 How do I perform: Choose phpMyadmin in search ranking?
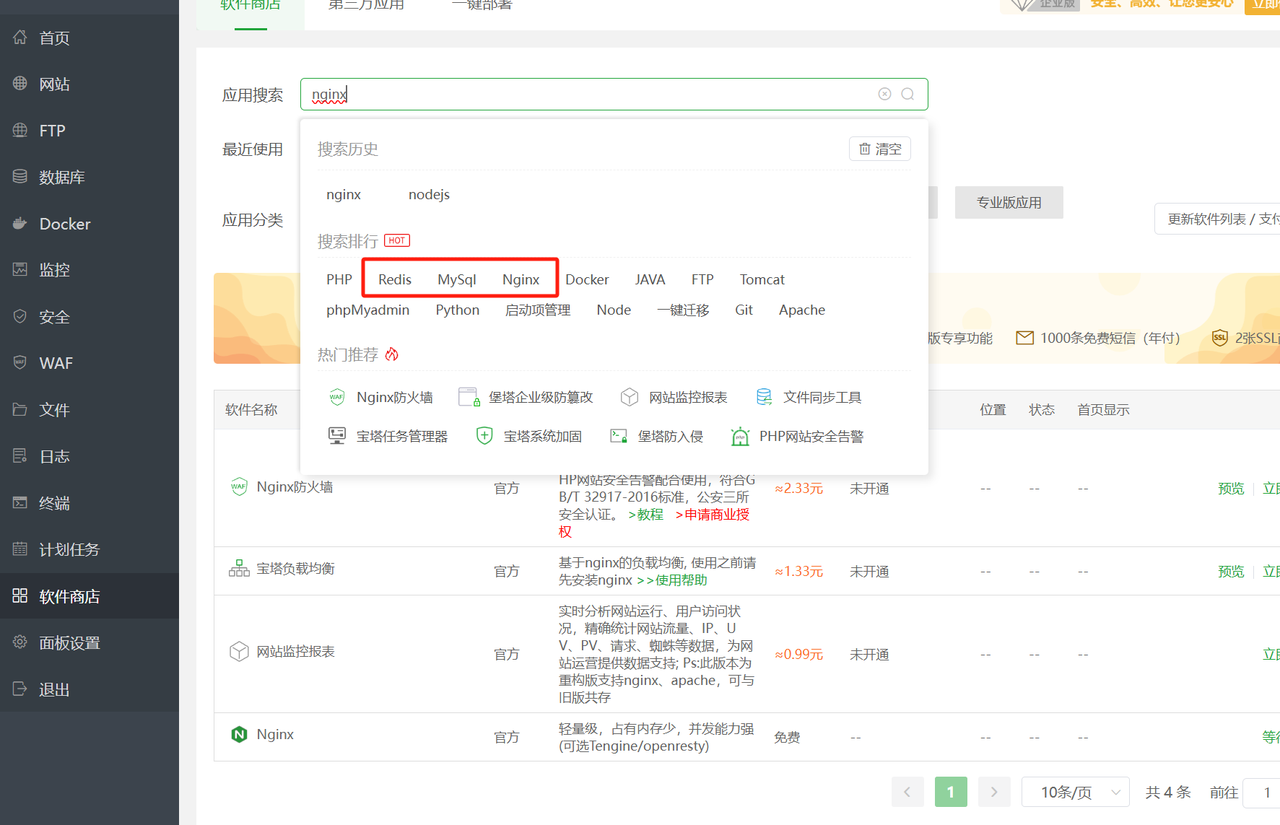pyautogui.click(x=368, y=310)
